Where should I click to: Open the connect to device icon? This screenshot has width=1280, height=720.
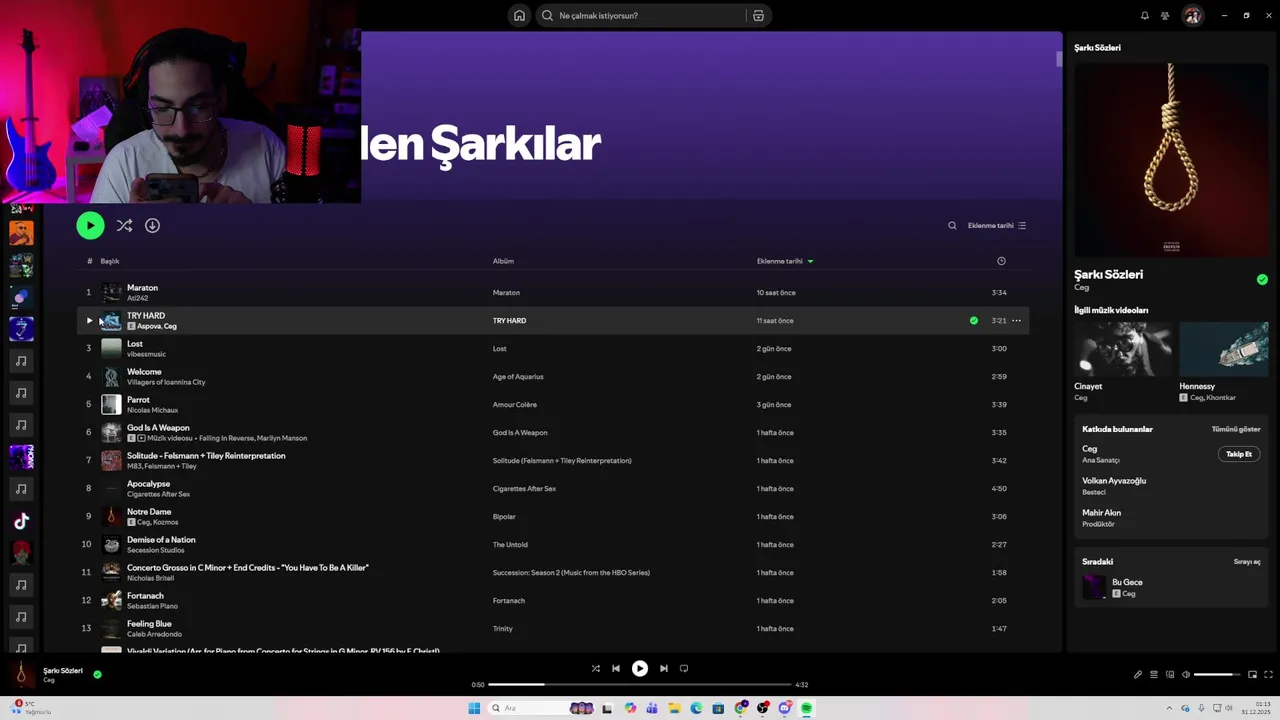[x=1170, y=674]
